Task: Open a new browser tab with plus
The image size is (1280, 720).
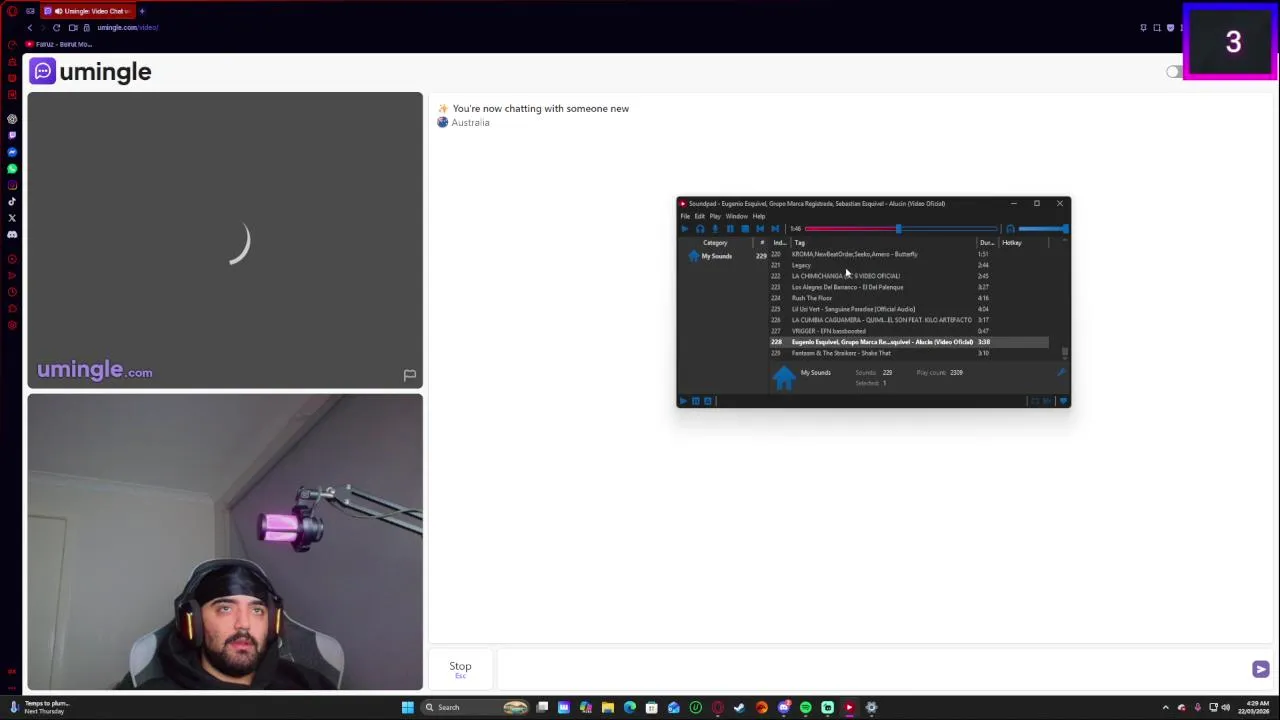Action: [x=142, y=11]
